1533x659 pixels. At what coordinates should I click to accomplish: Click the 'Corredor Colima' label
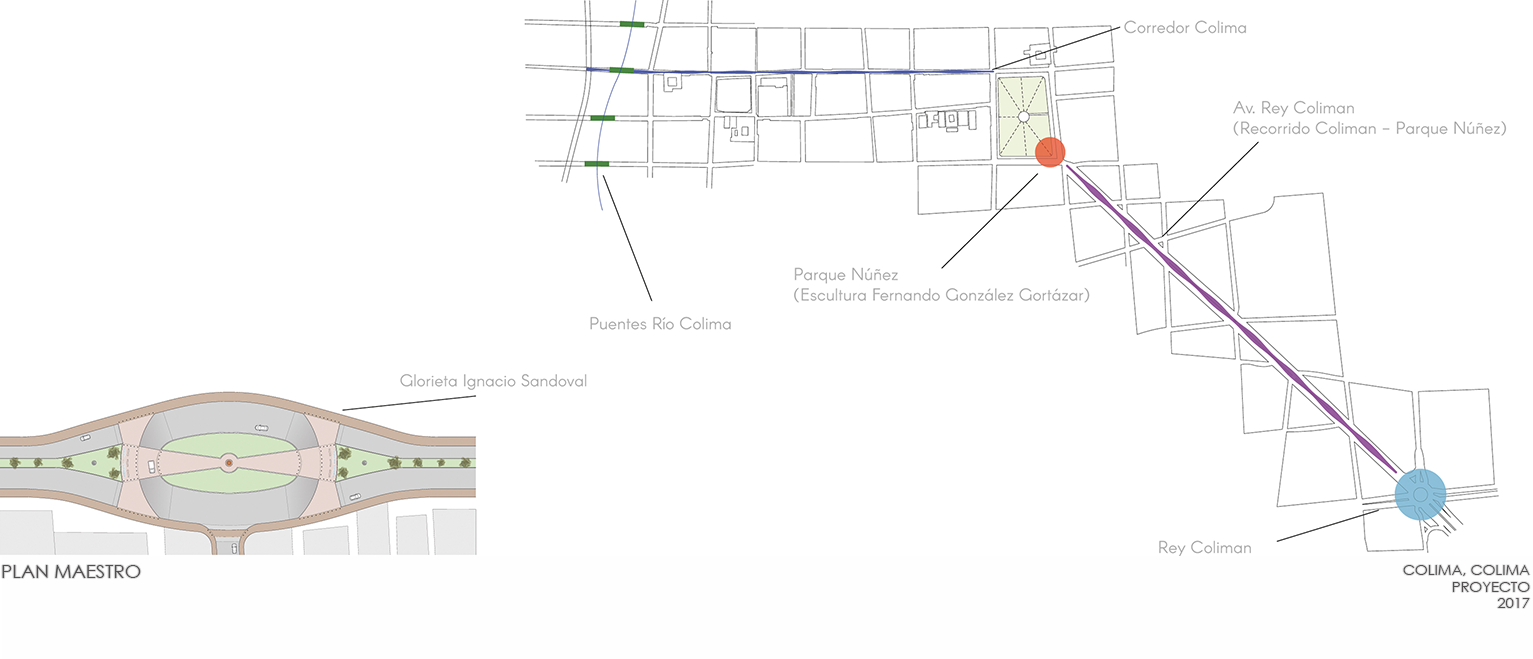click(x=1185, y=28)
